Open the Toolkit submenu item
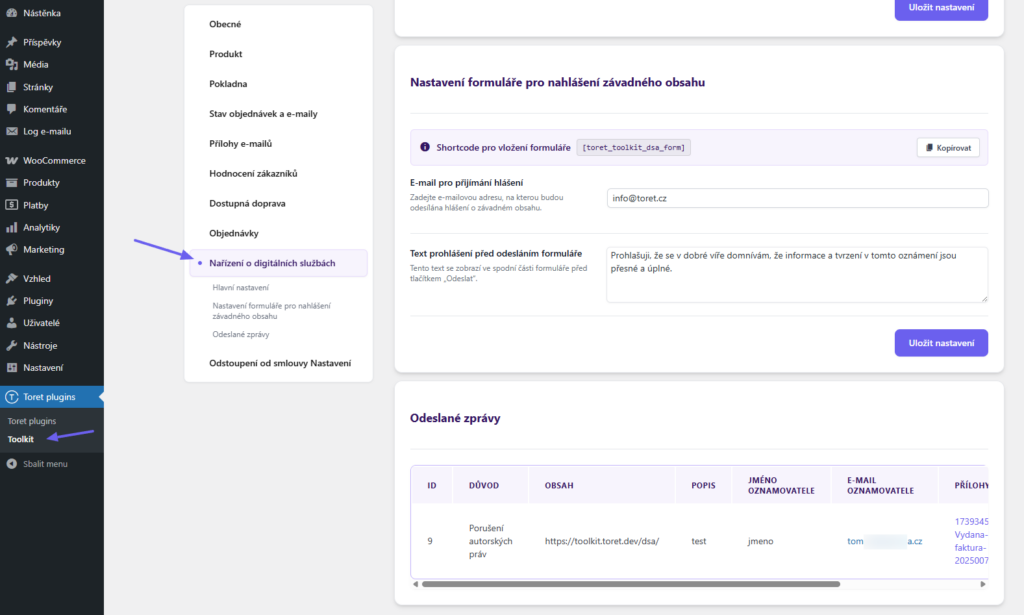 pos(21,438)
